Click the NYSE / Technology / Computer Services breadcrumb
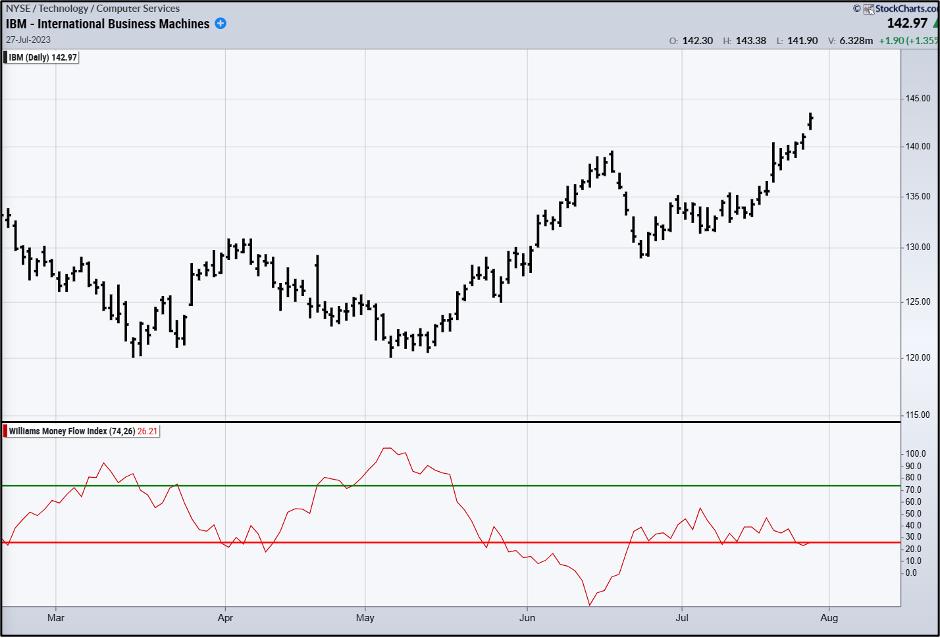The image size is (940, 638). coord(92,9)
